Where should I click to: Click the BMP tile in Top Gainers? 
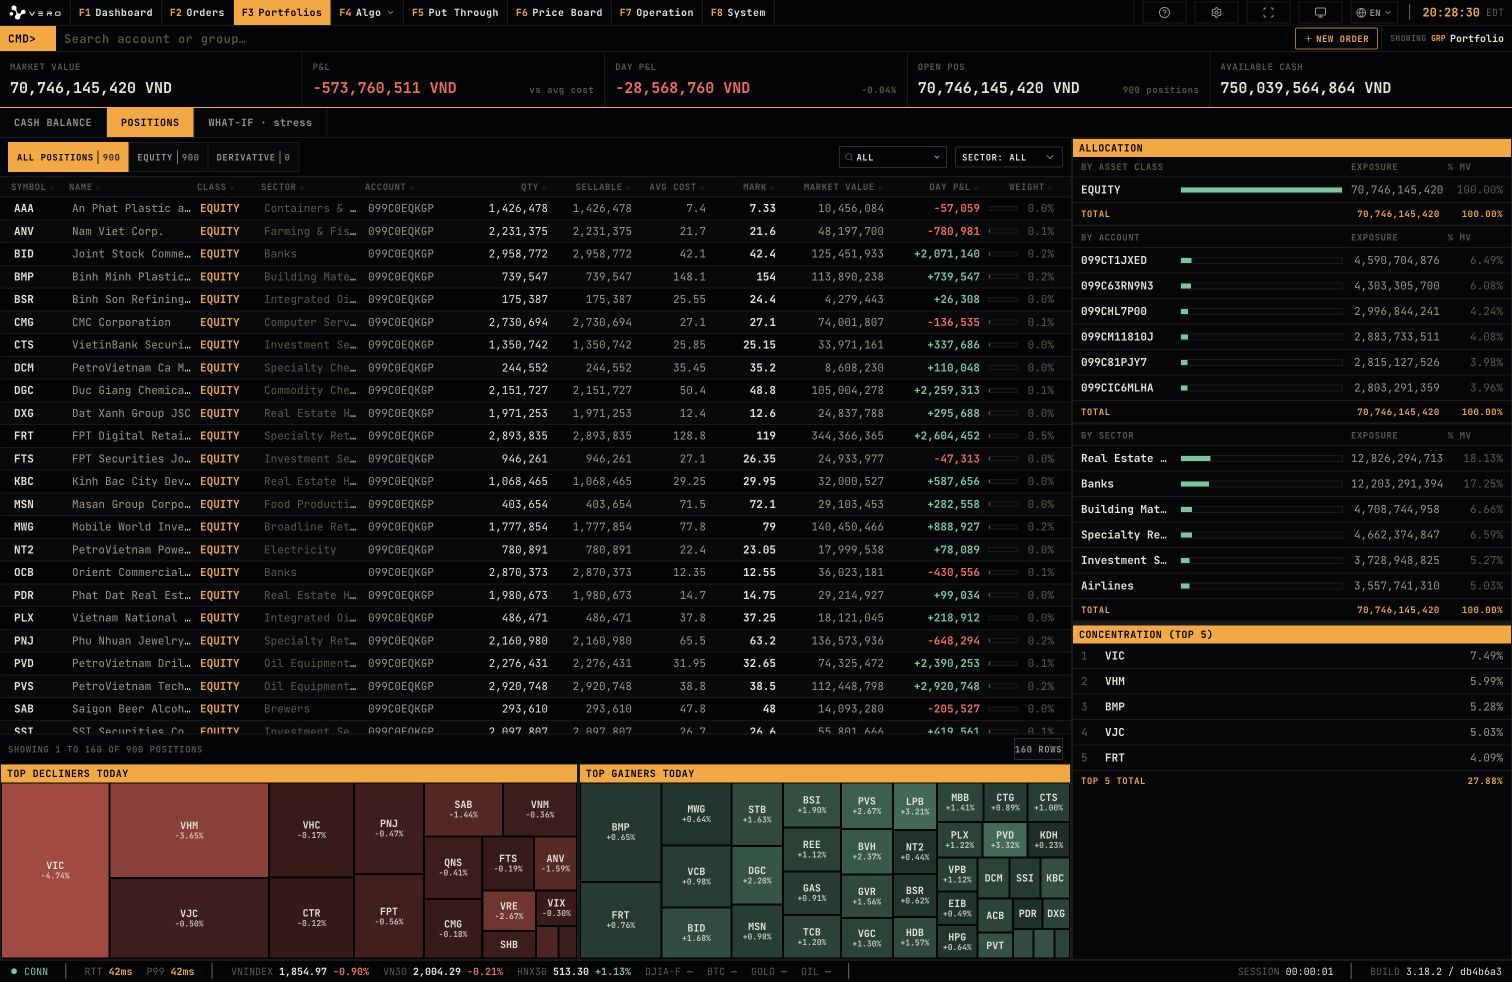click(621, 832)
